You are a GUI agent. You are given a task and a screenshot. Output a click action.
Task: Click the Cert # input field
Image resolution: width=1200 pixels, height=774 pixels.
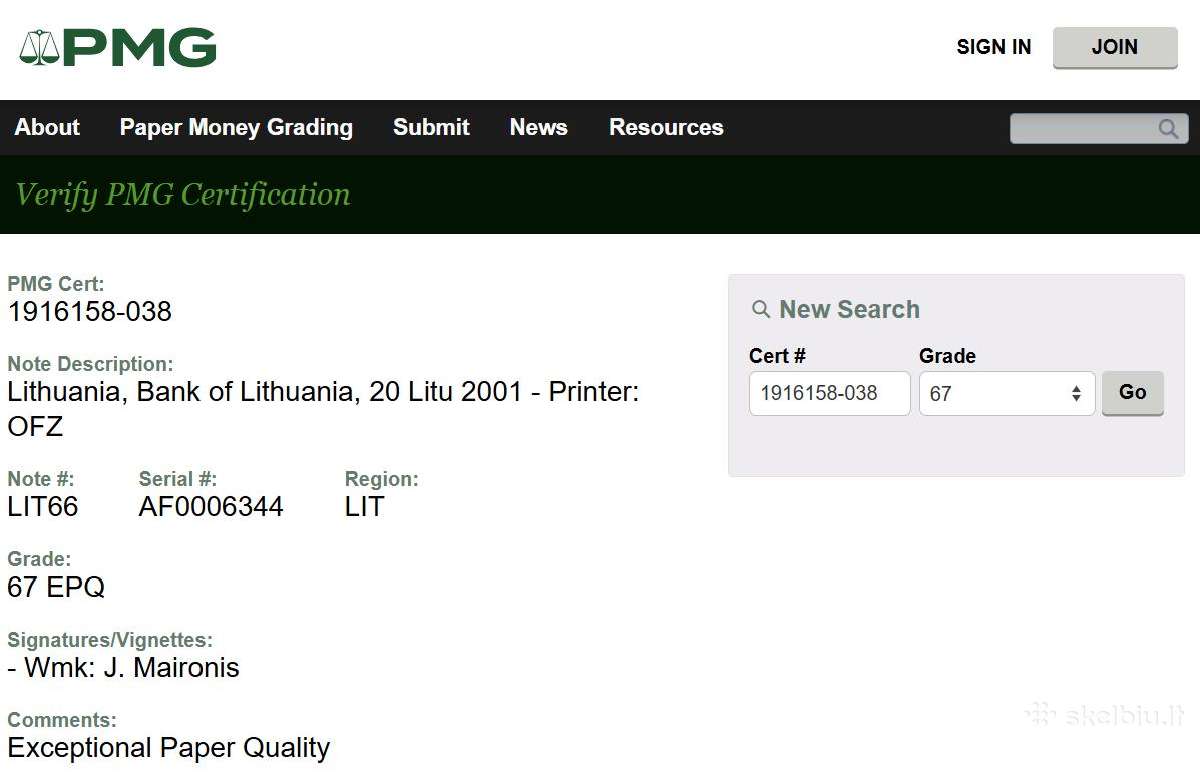pyautogui.click(x=830, y=393)
